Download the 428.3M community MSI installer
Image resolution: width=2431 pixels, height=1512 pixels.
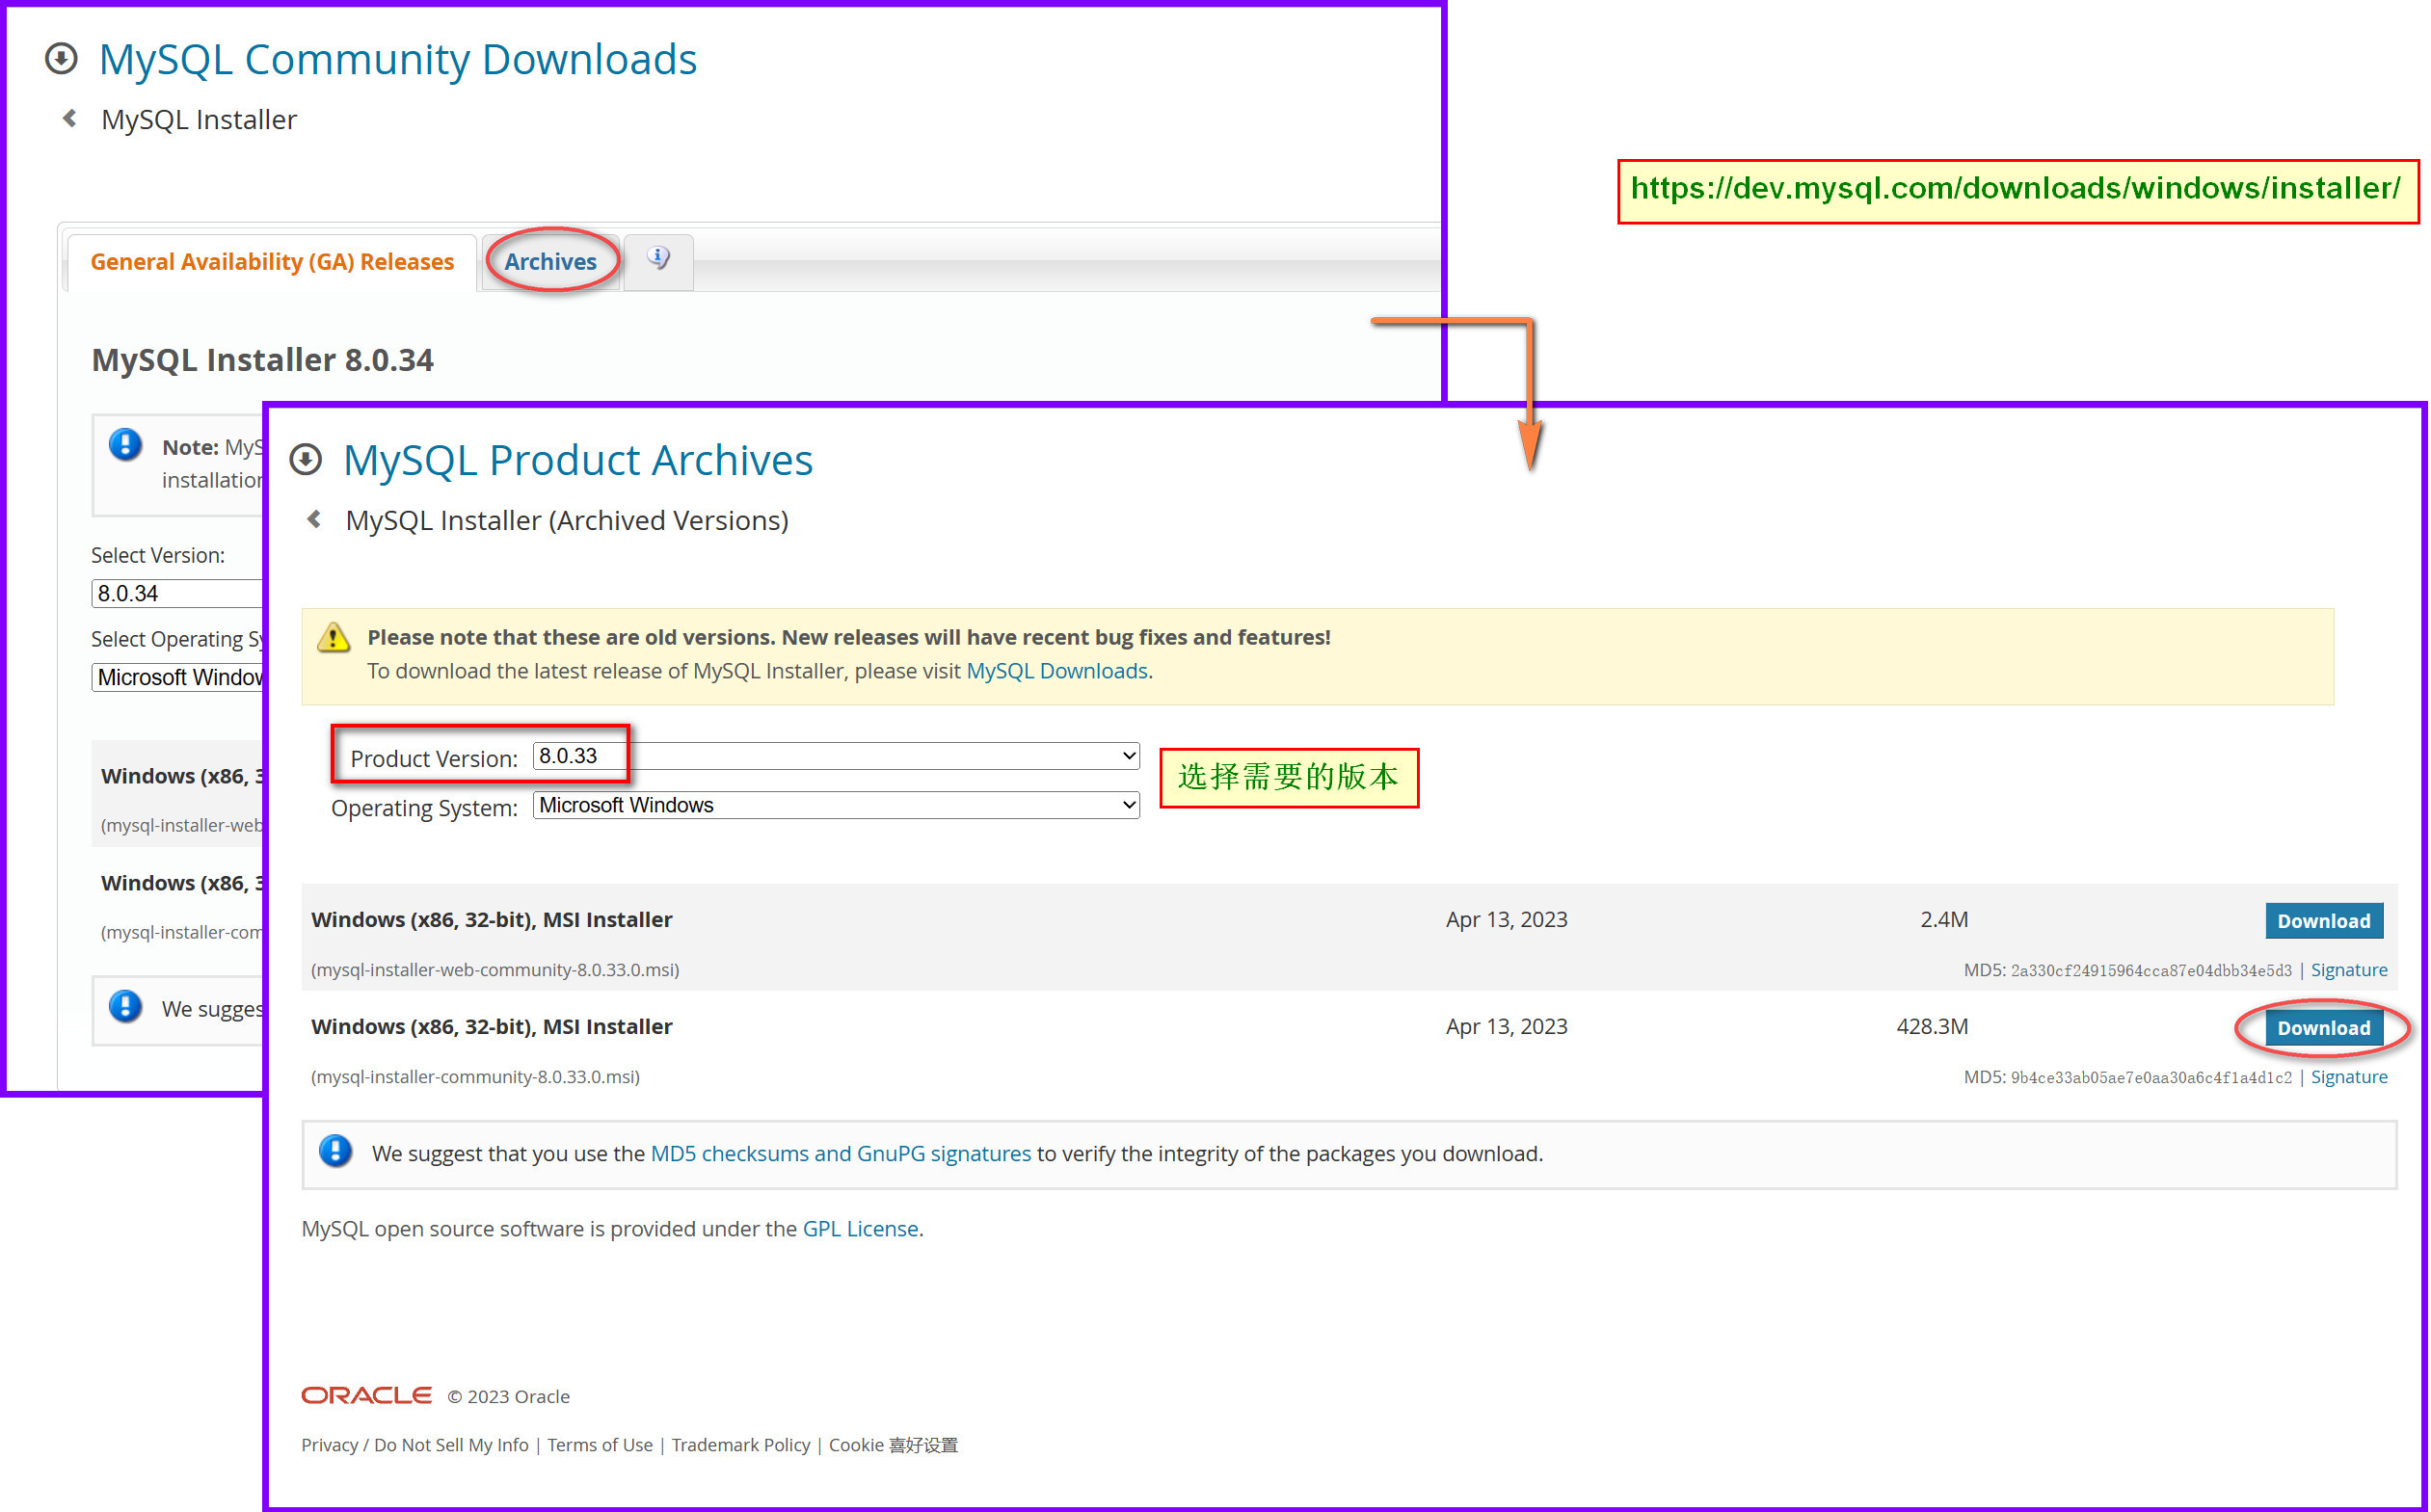(2322, 1028)
